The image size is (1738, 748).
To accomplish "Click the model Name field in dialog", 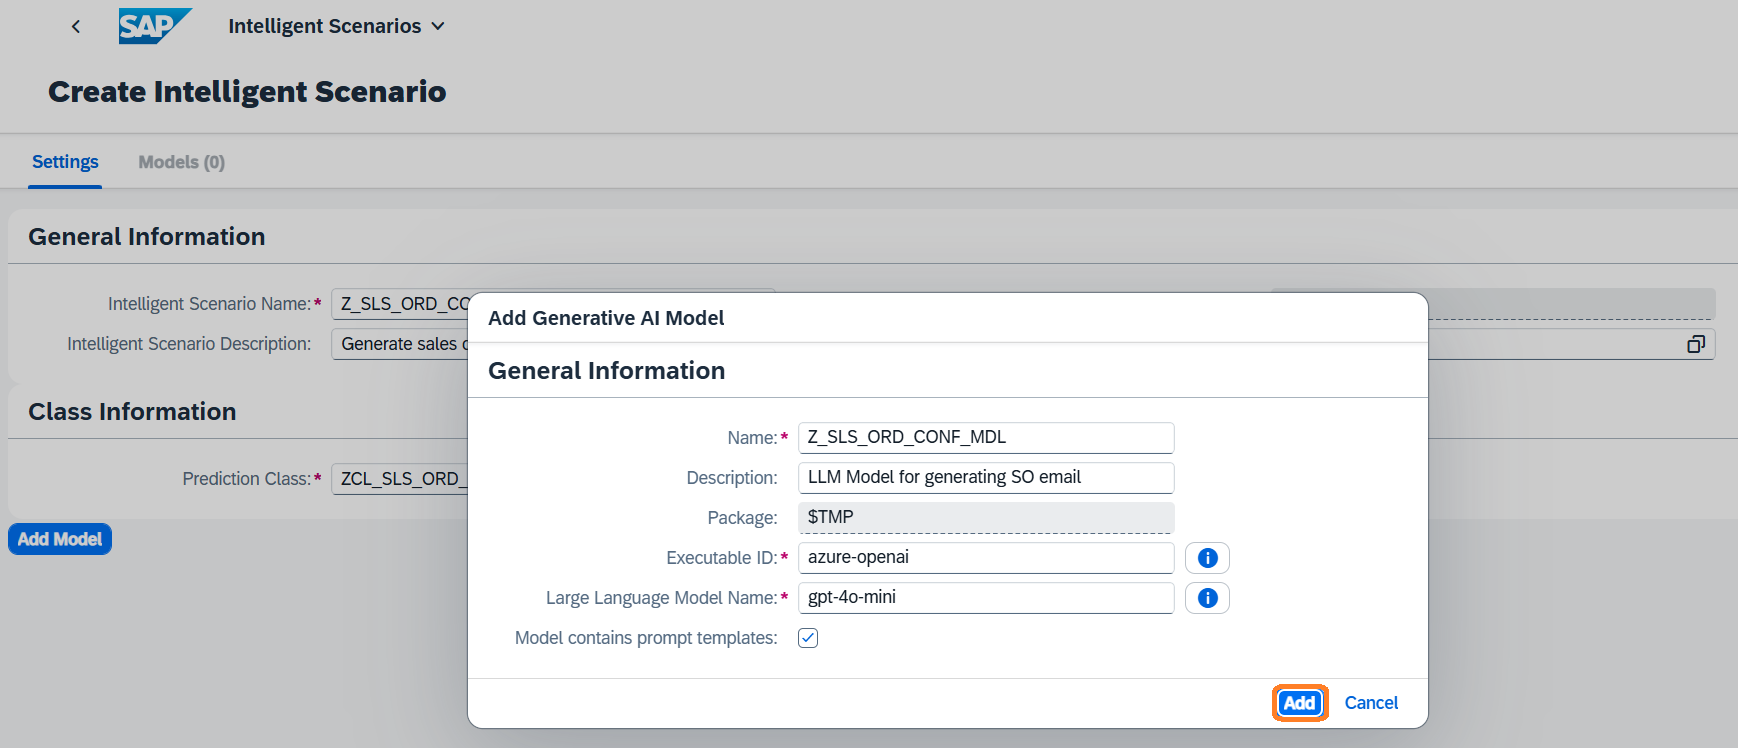I will point(985,438).
